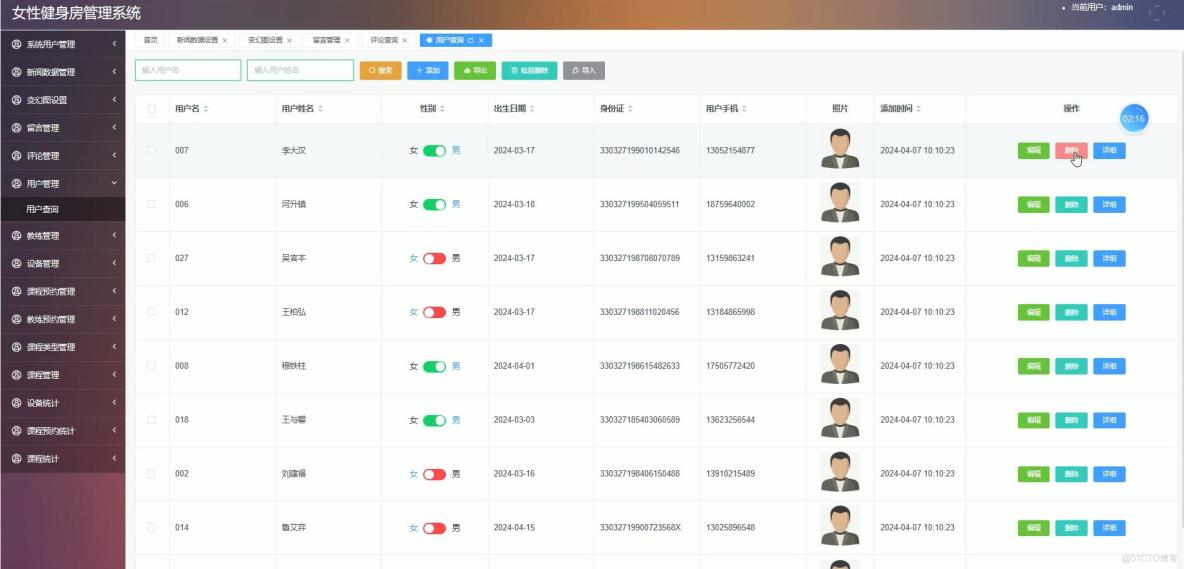Expand 教练预约管理 using its chevron
This screenshot has width=1184, height=569.
click(114, 318)
